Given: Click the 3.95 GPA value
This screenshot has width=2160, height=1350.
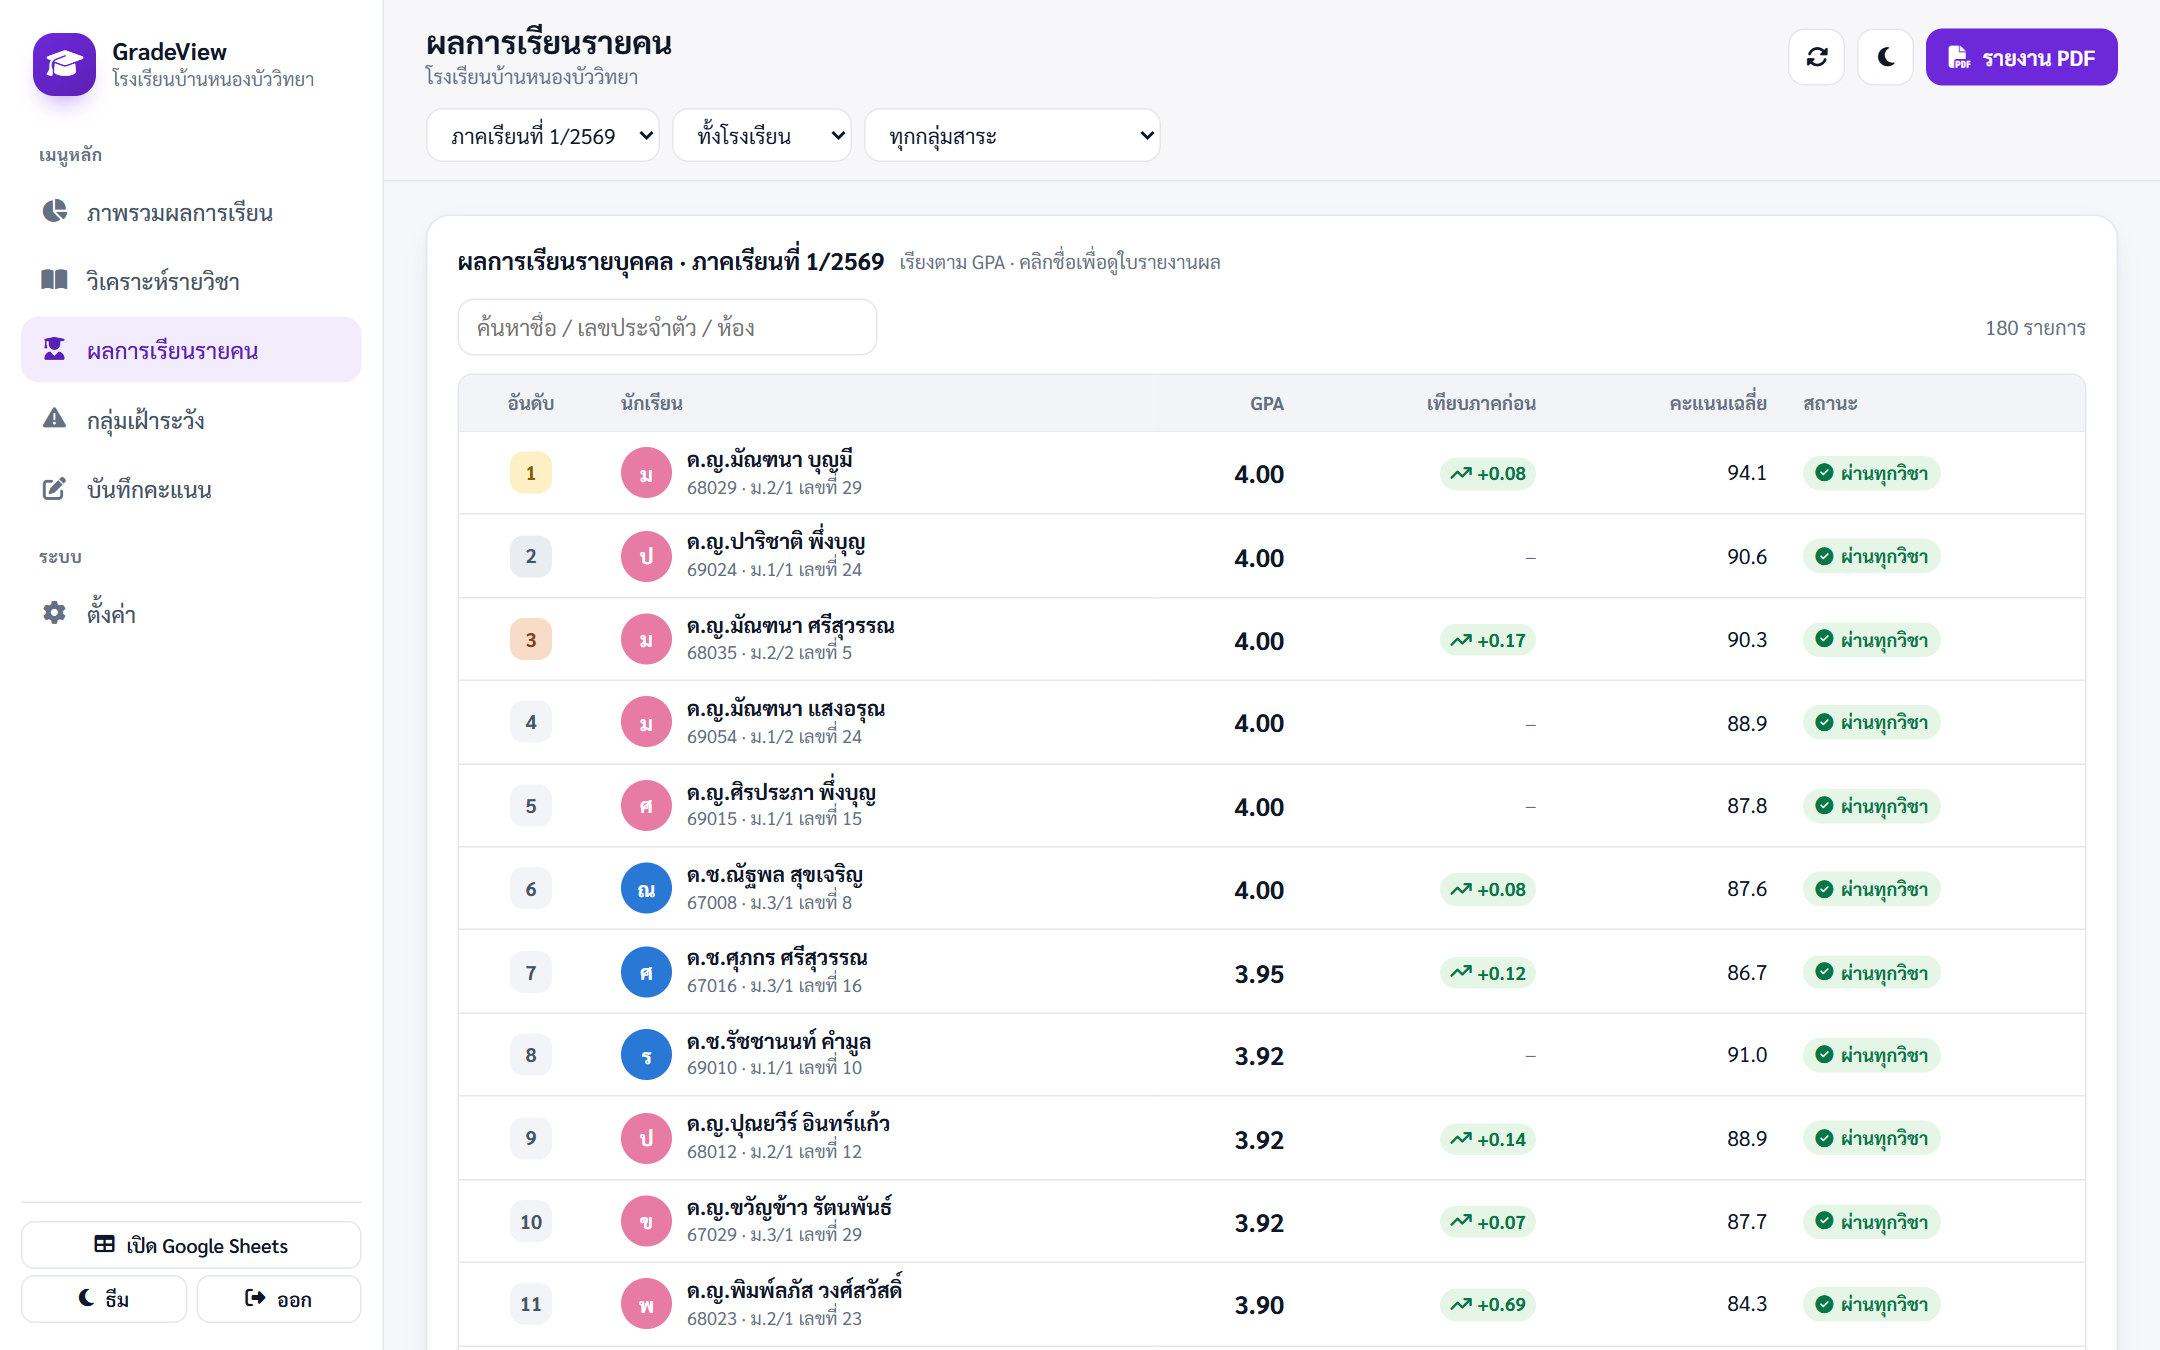Looking at the screenshot, I should (1259, 974).
